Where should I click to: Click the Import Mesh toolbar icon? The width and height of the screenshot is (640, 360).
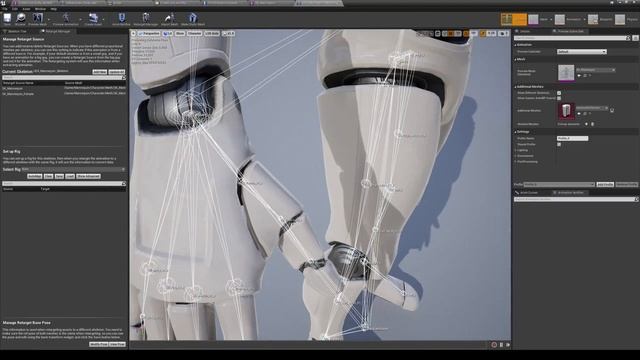(169, 19)
